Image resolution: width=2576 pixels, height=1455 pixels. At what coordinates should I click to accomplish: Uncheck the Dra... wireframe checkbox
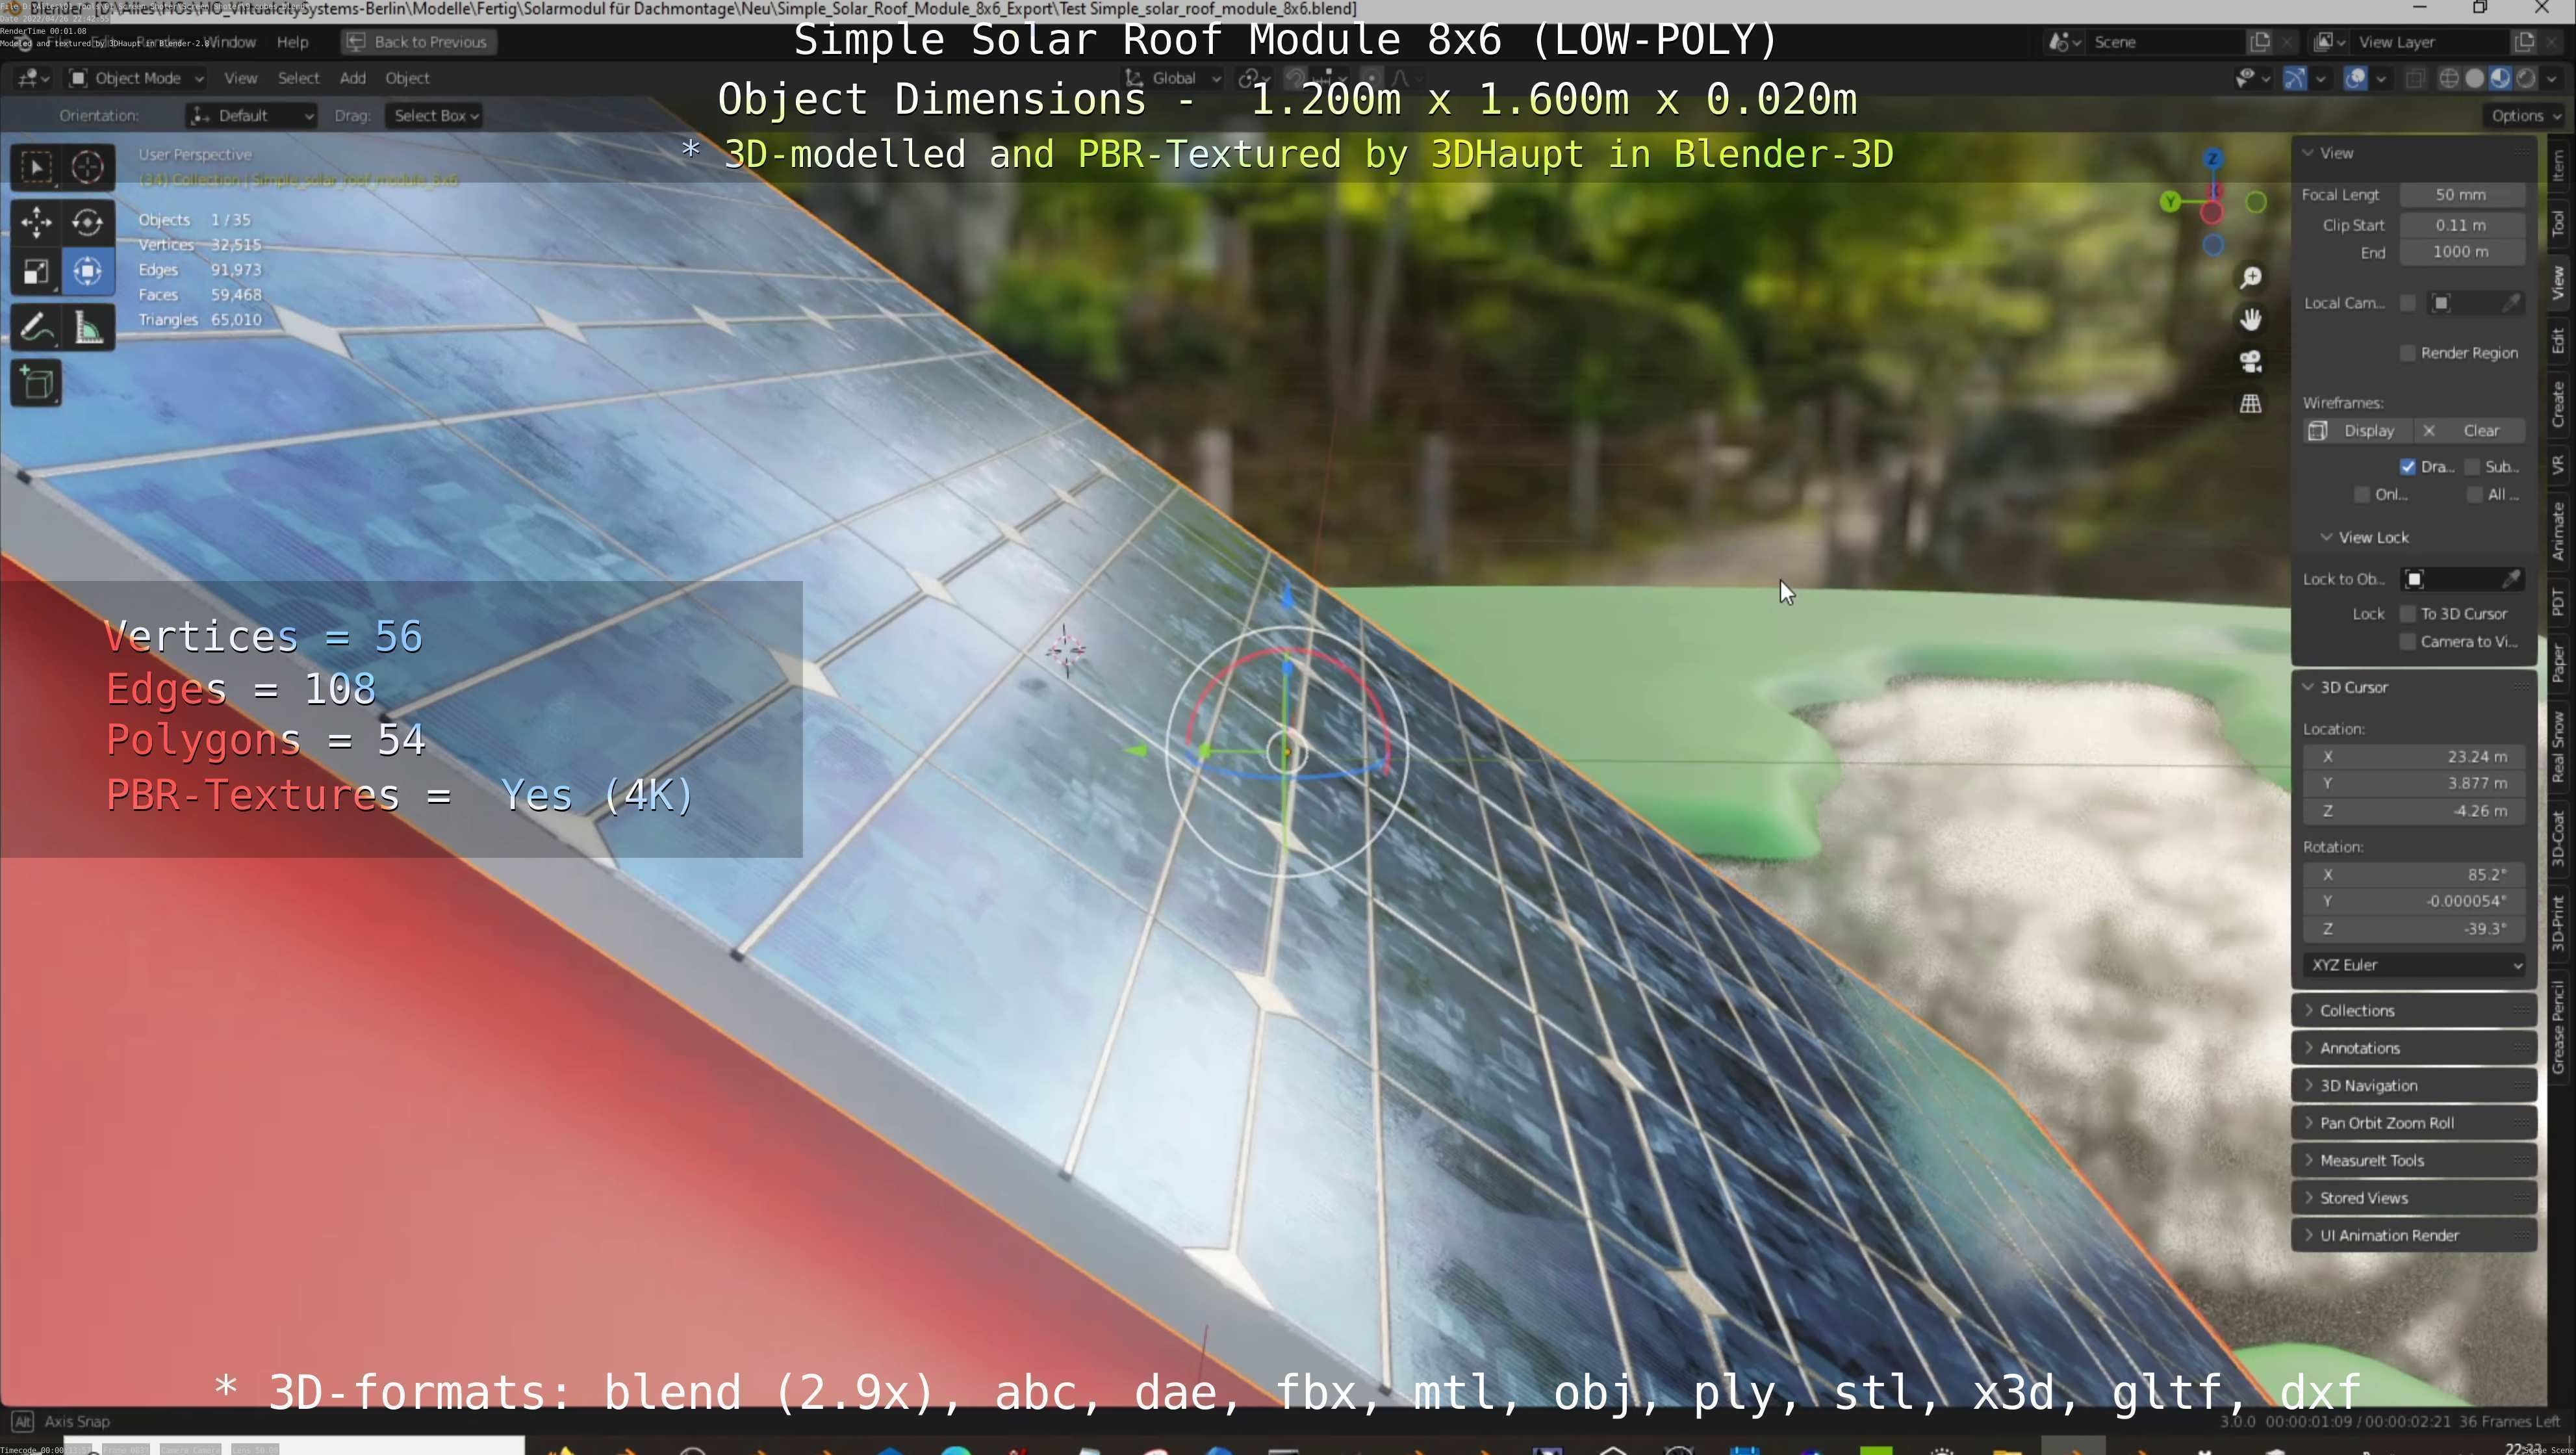click(x=2408, y=468)
